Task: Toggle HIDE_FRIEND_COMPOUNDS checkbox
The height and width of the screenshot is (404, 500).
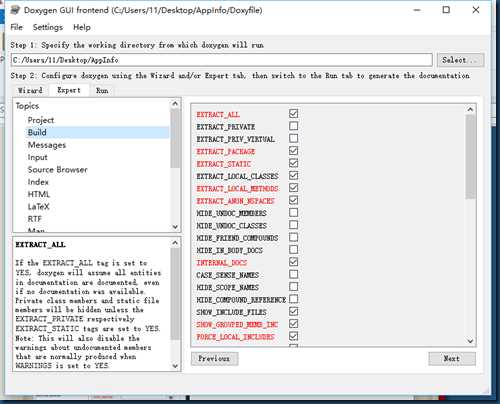Action: pyautogui.click(x=293, y=237)
